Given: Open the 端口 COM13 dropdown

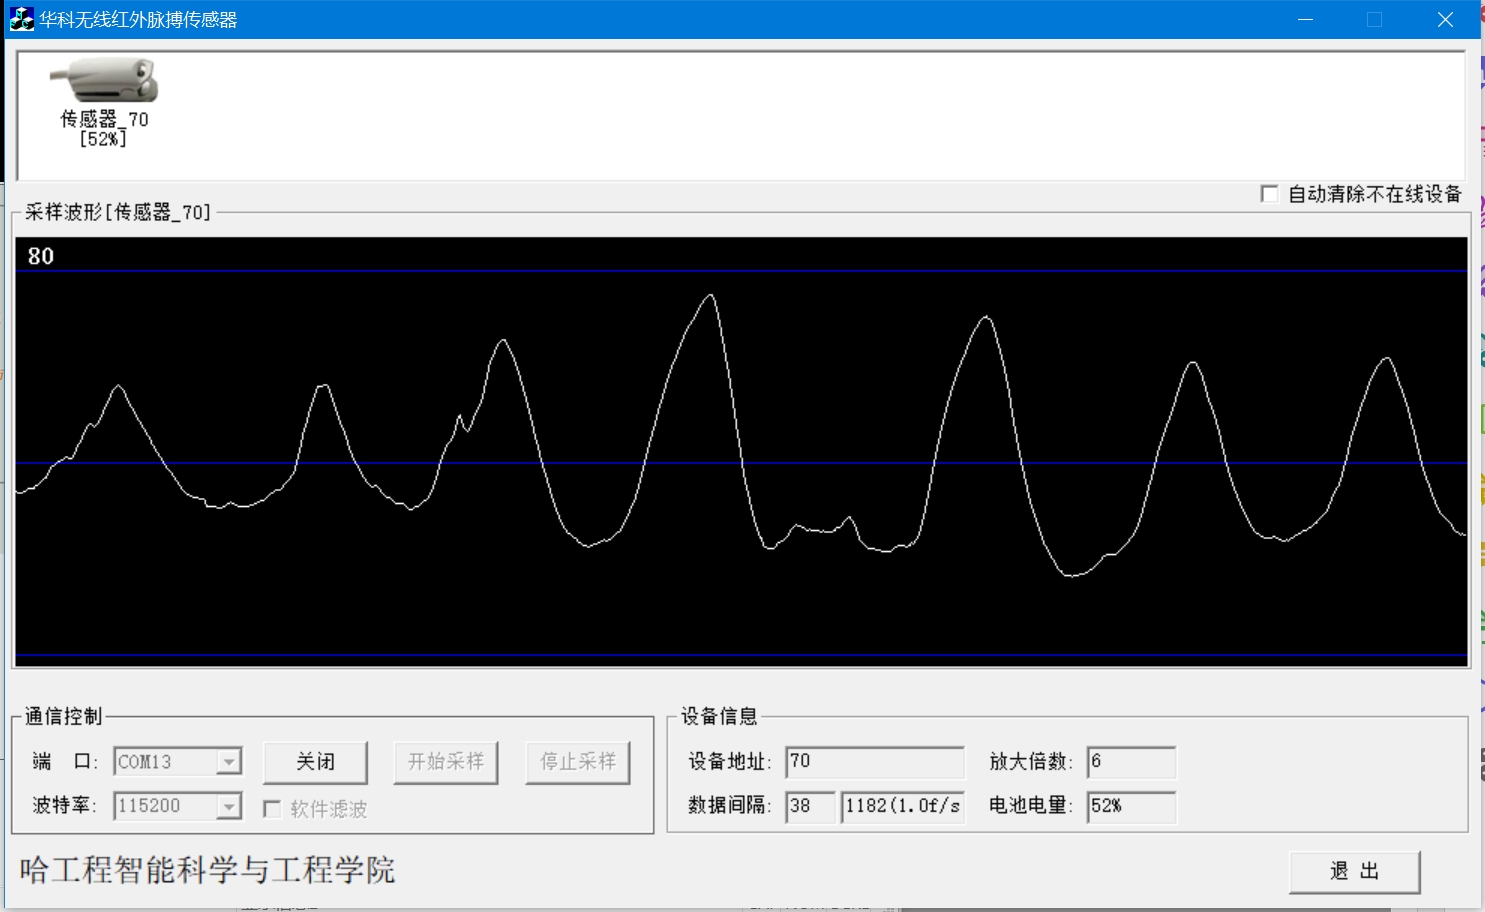Looking at the screenshot, I should pyautogui.click(x=229, y=762).
